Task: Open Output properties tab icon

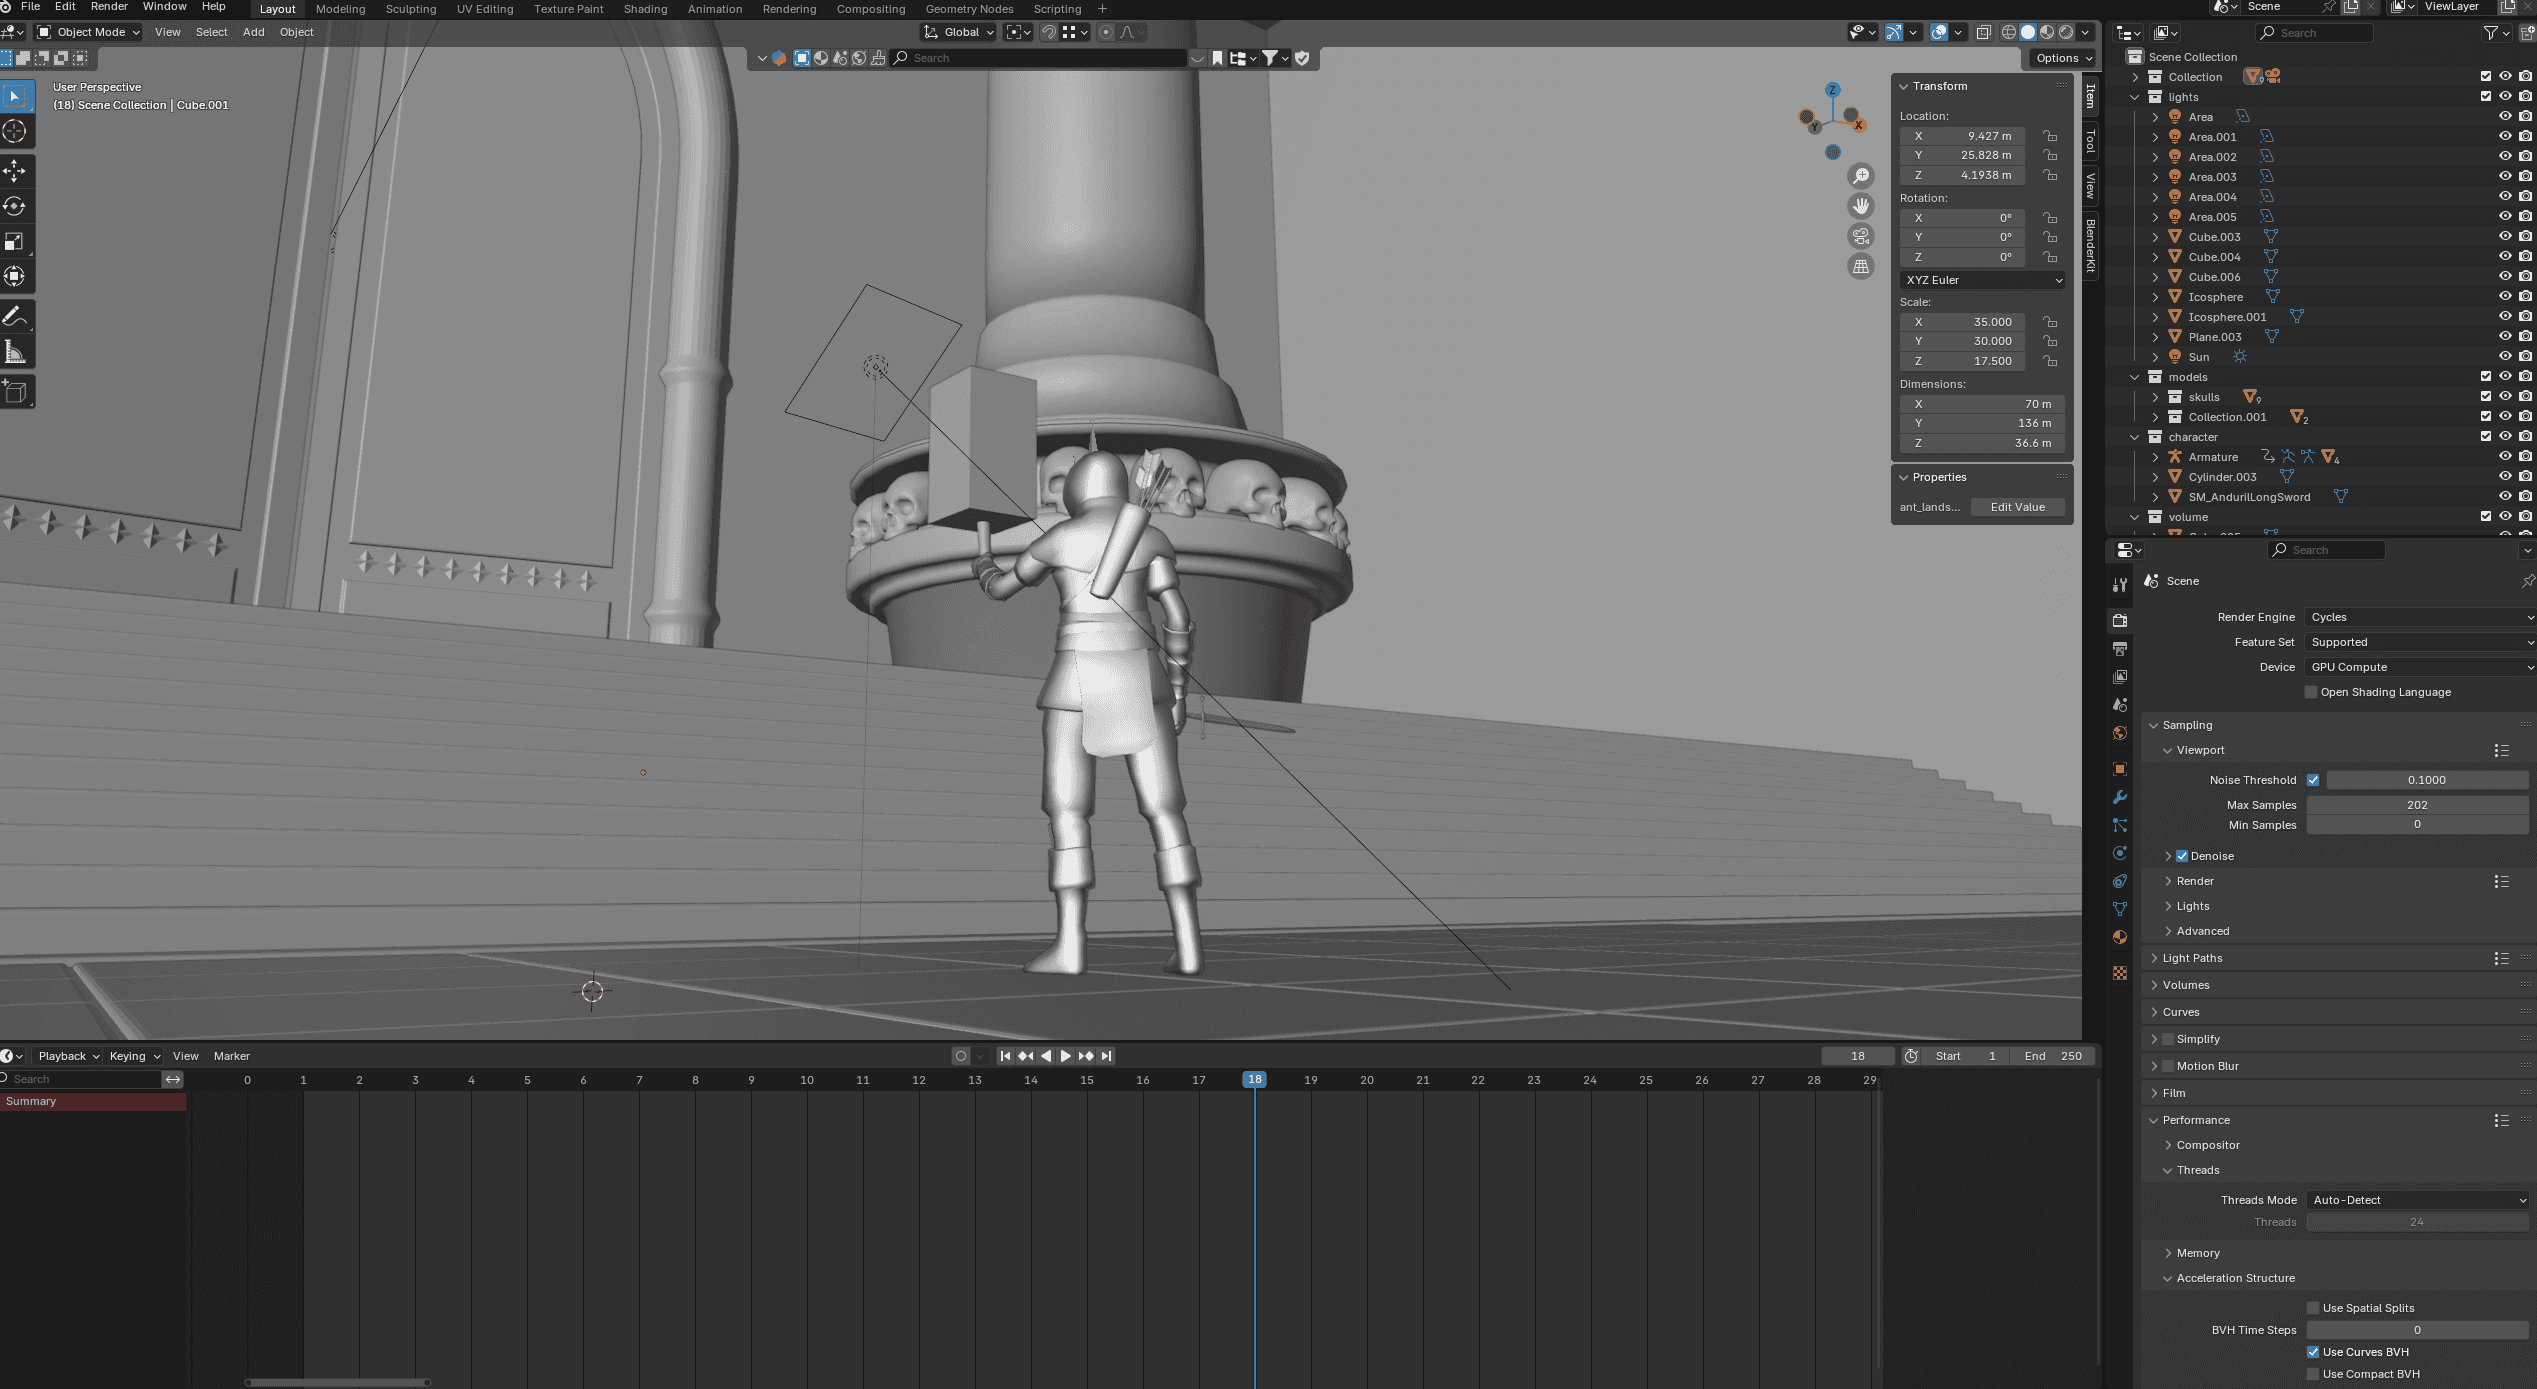Action: [x=2119, y=649]
